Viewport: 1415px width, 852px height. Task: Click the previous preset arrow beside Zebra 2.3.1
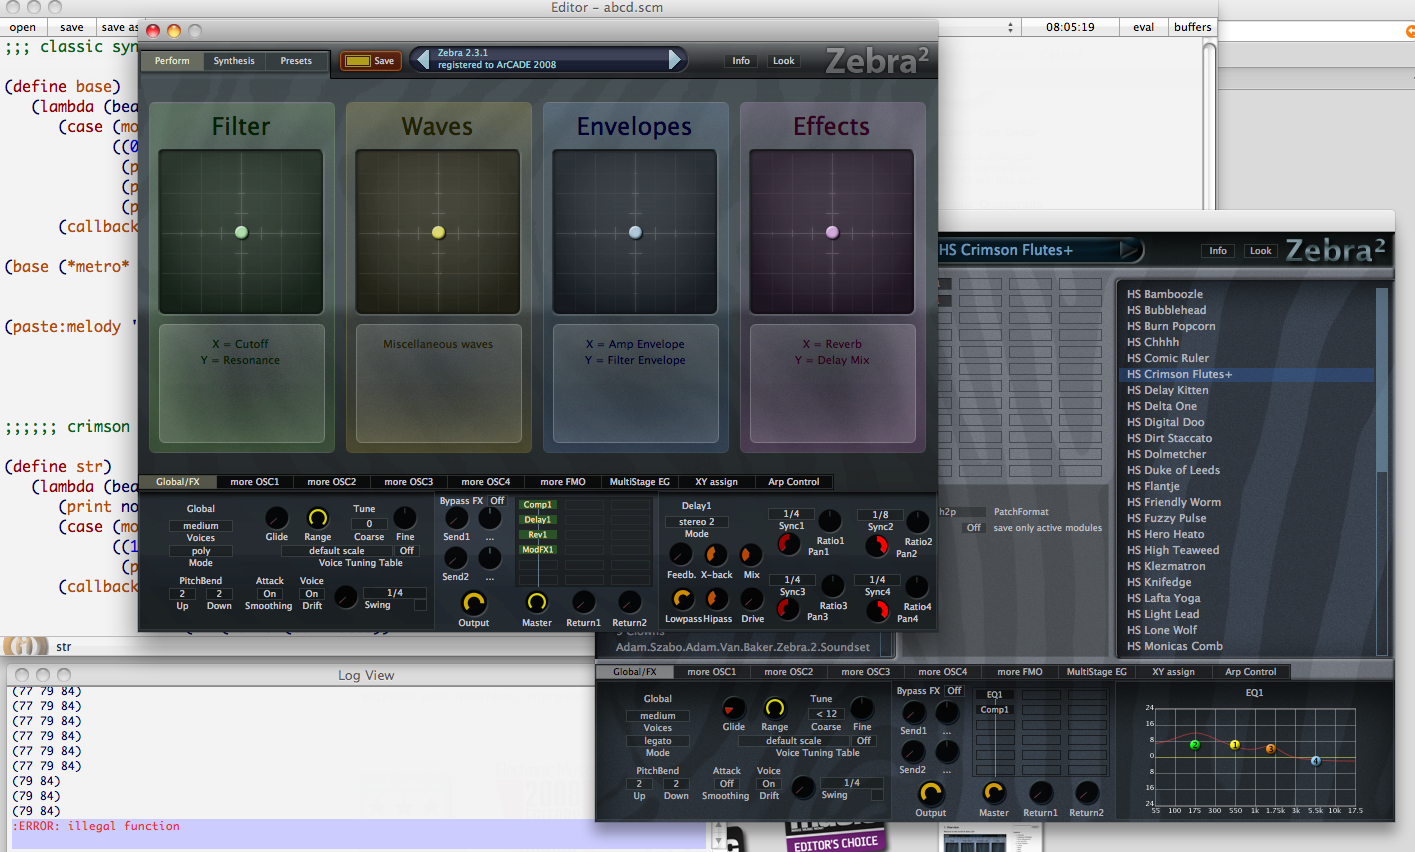click(x=422, y=60)
